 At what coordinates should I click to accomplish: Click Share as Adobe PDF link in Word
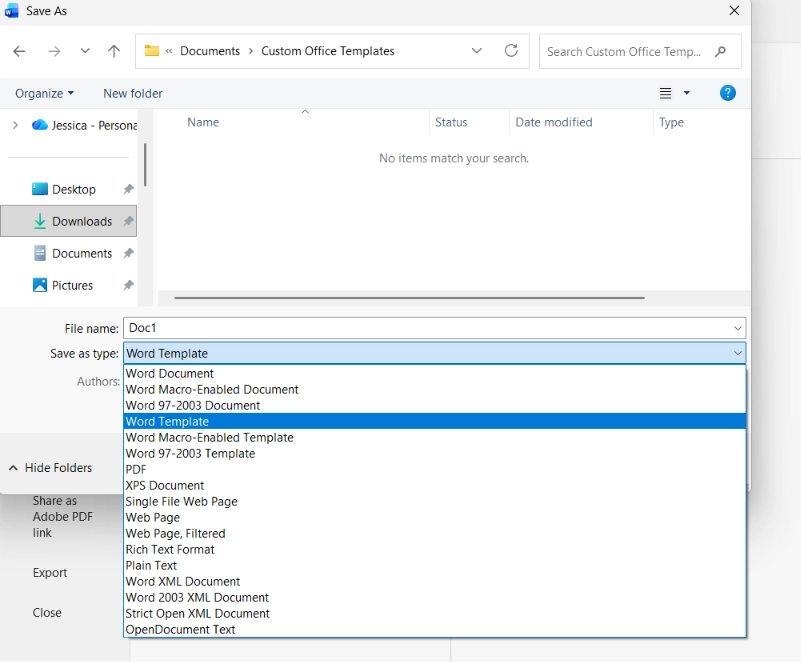(62, 516)
